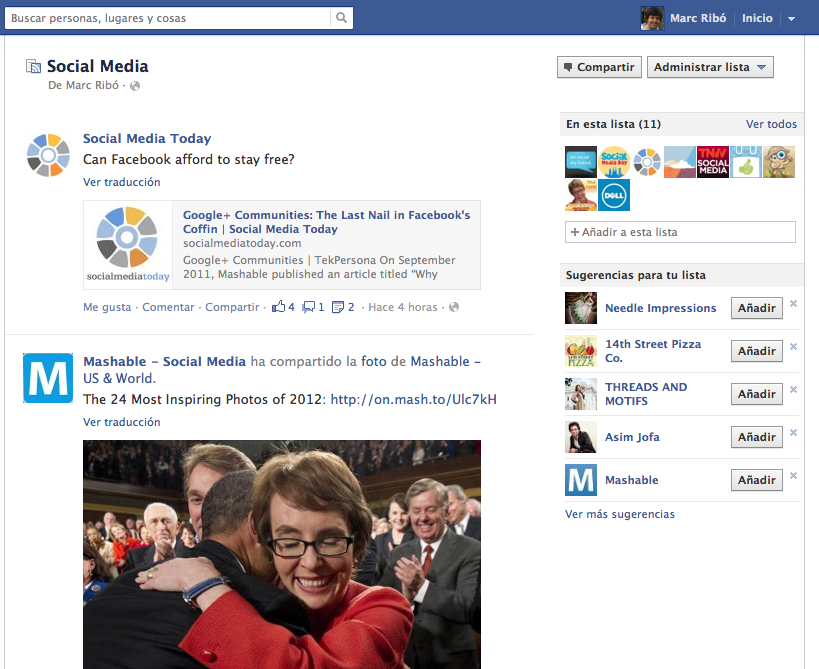Open Mashable suggestion thumbnail in sidebar
This screenshot has width=819, height=669.
[581, 480]
